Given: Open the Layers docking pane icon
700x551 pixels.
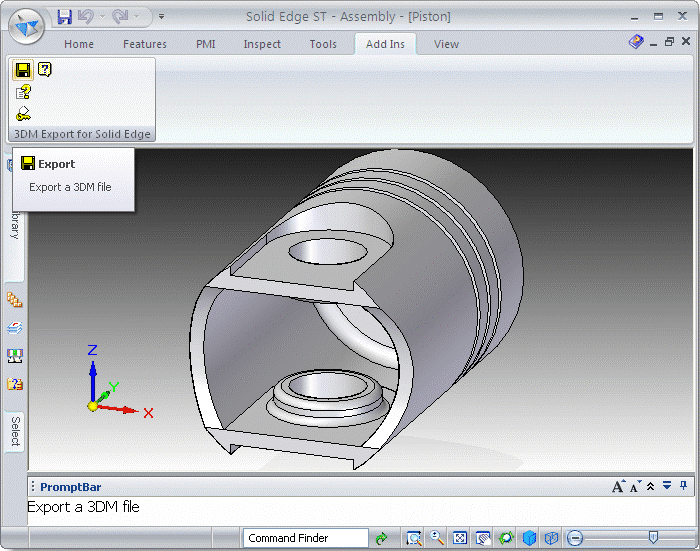Looking at the screenshot, I should (x=15, y=328).
